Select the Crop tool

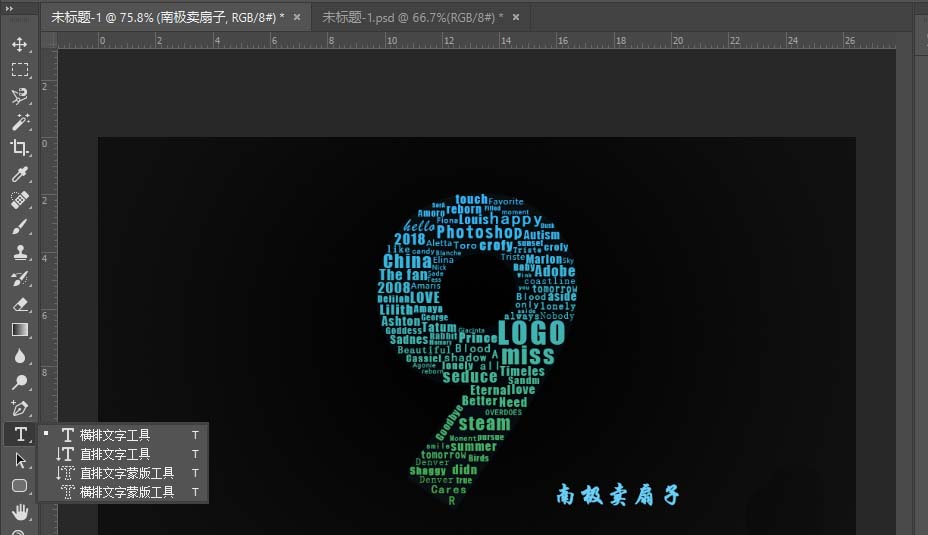pyautogui.click(x=20, y=148)
